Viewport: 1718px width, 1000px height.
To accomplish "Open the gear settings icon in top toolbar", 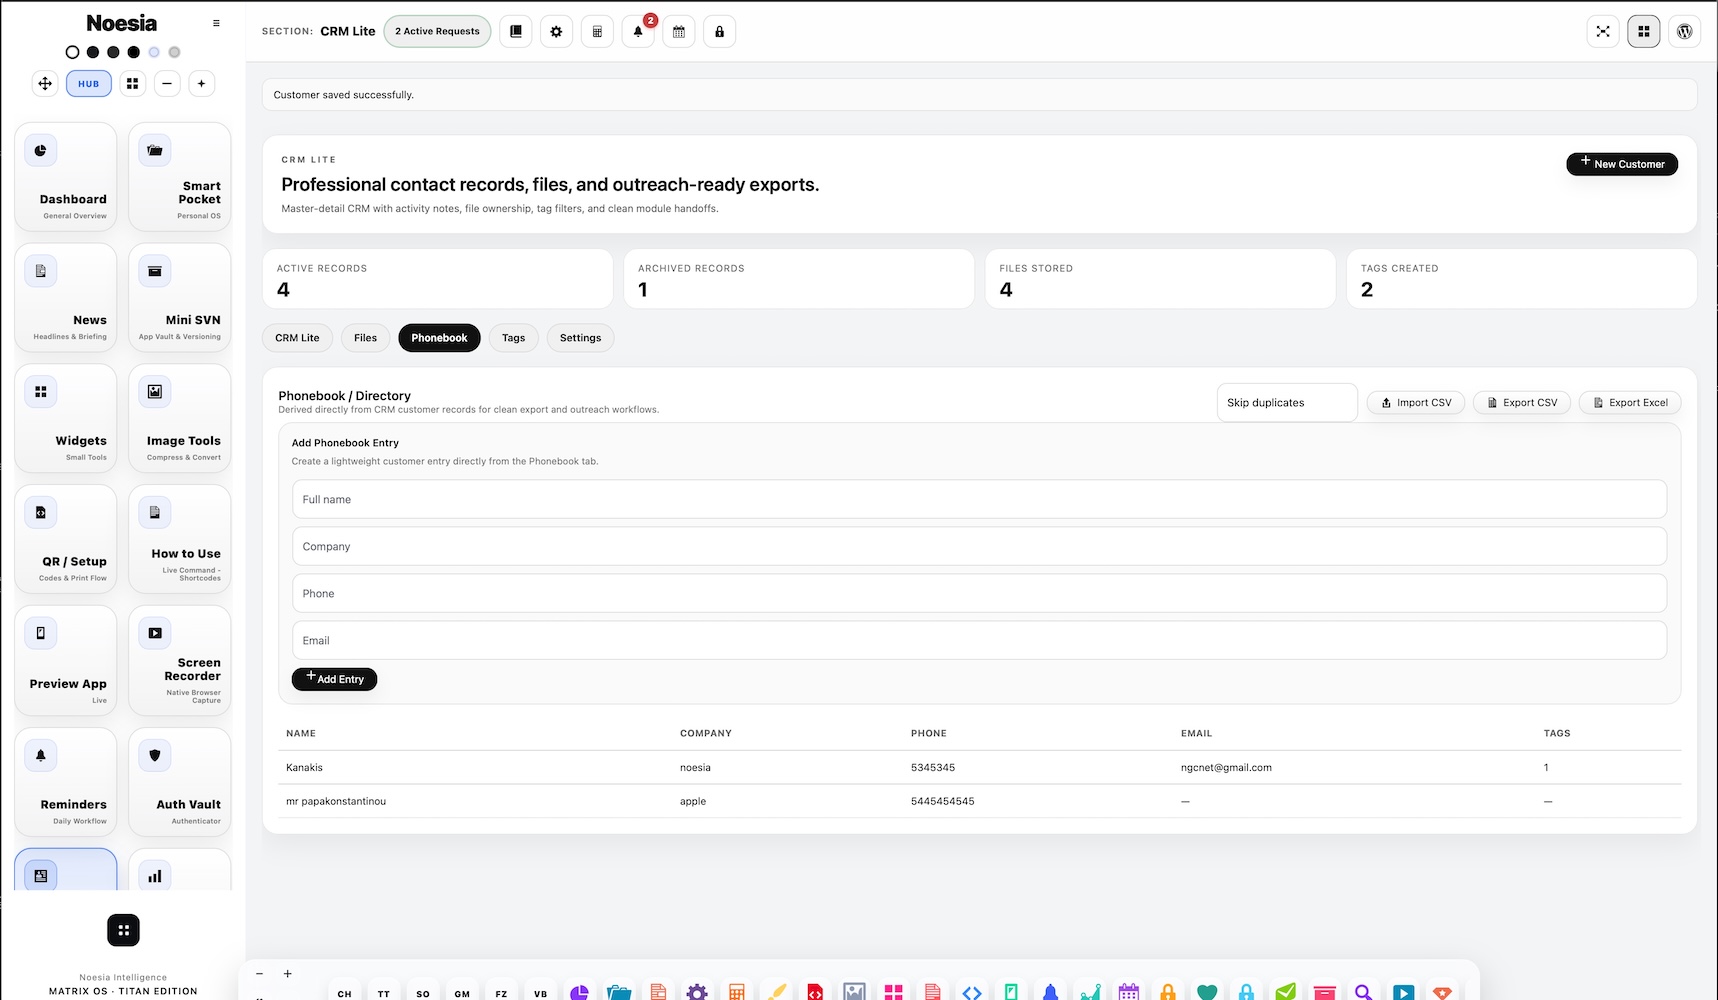I will point(556,32).
